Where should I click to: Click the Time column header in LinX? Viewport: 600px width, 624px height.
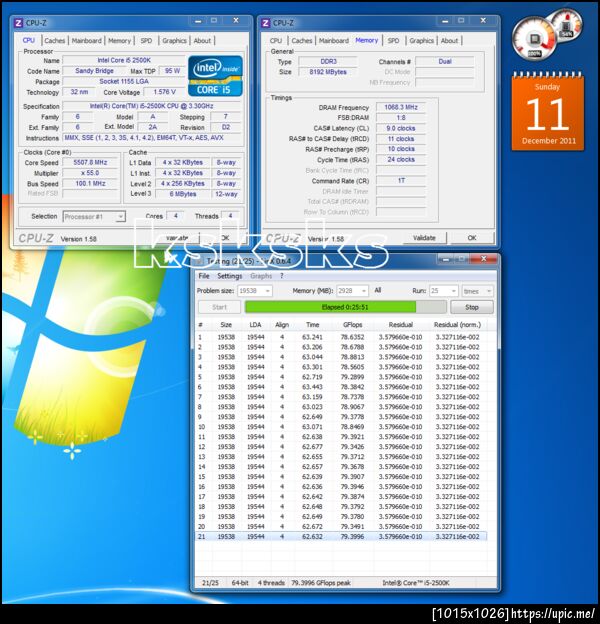pyautogui.click(x=312, y=325)
